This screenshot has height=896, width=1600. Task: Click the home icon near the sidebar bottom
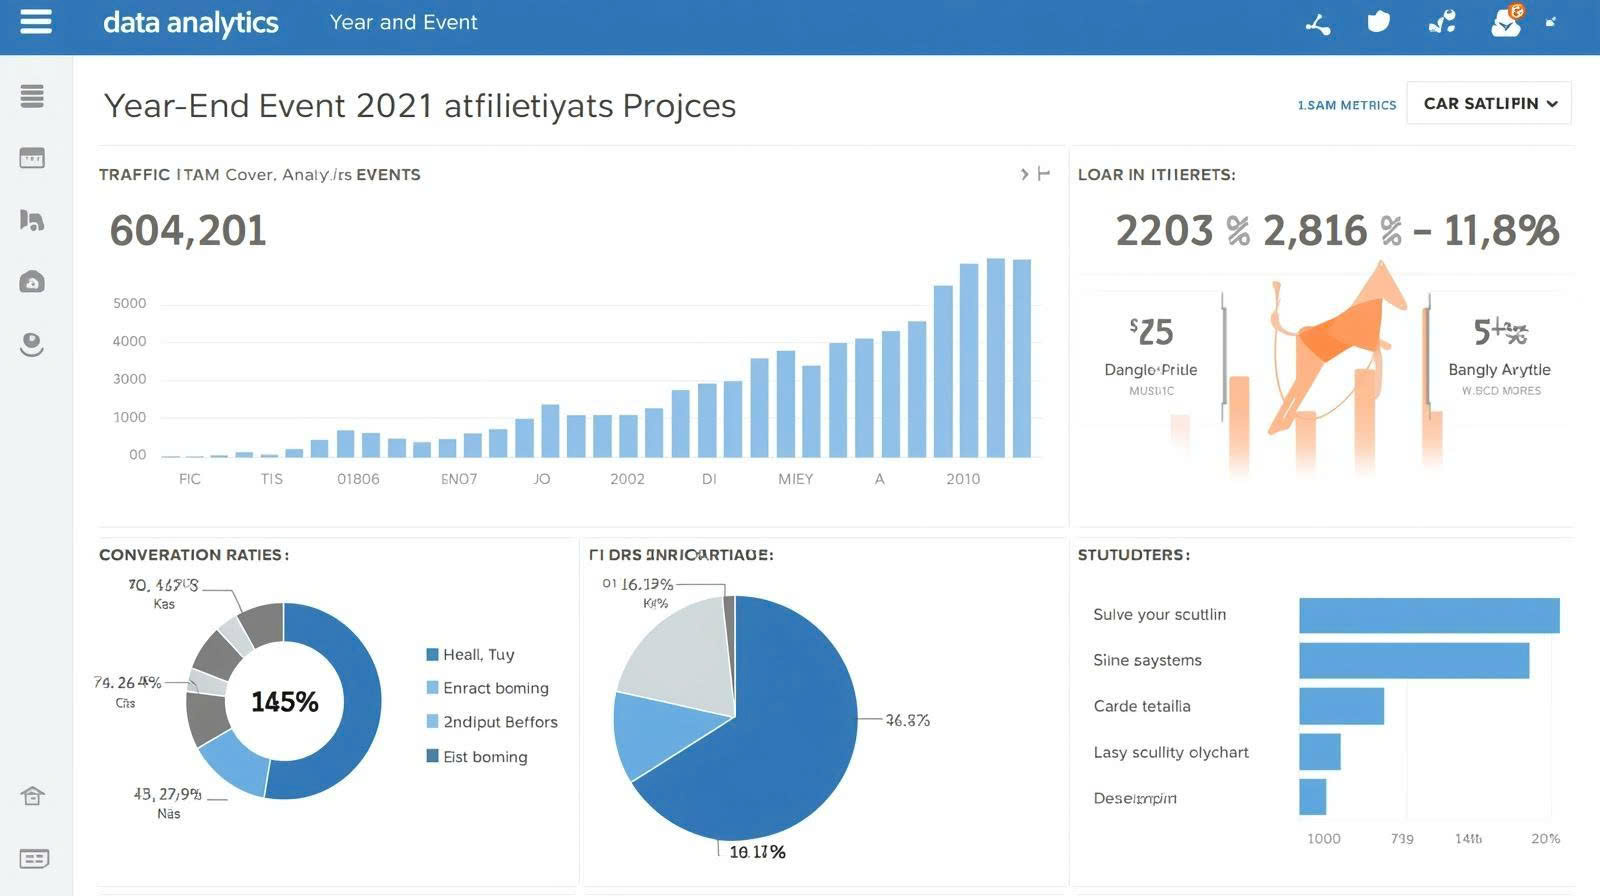click(x=32, y=796)
